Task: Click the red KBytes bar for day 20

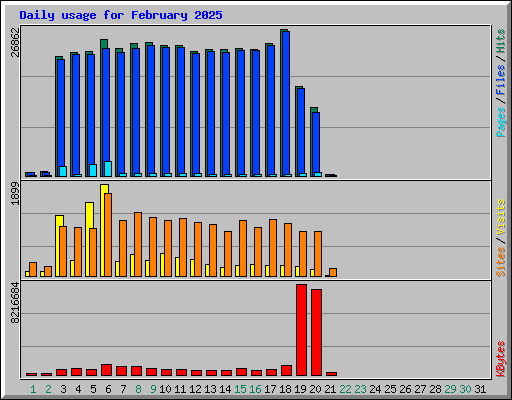Action: pyautogui.click(x=316, y=332)
